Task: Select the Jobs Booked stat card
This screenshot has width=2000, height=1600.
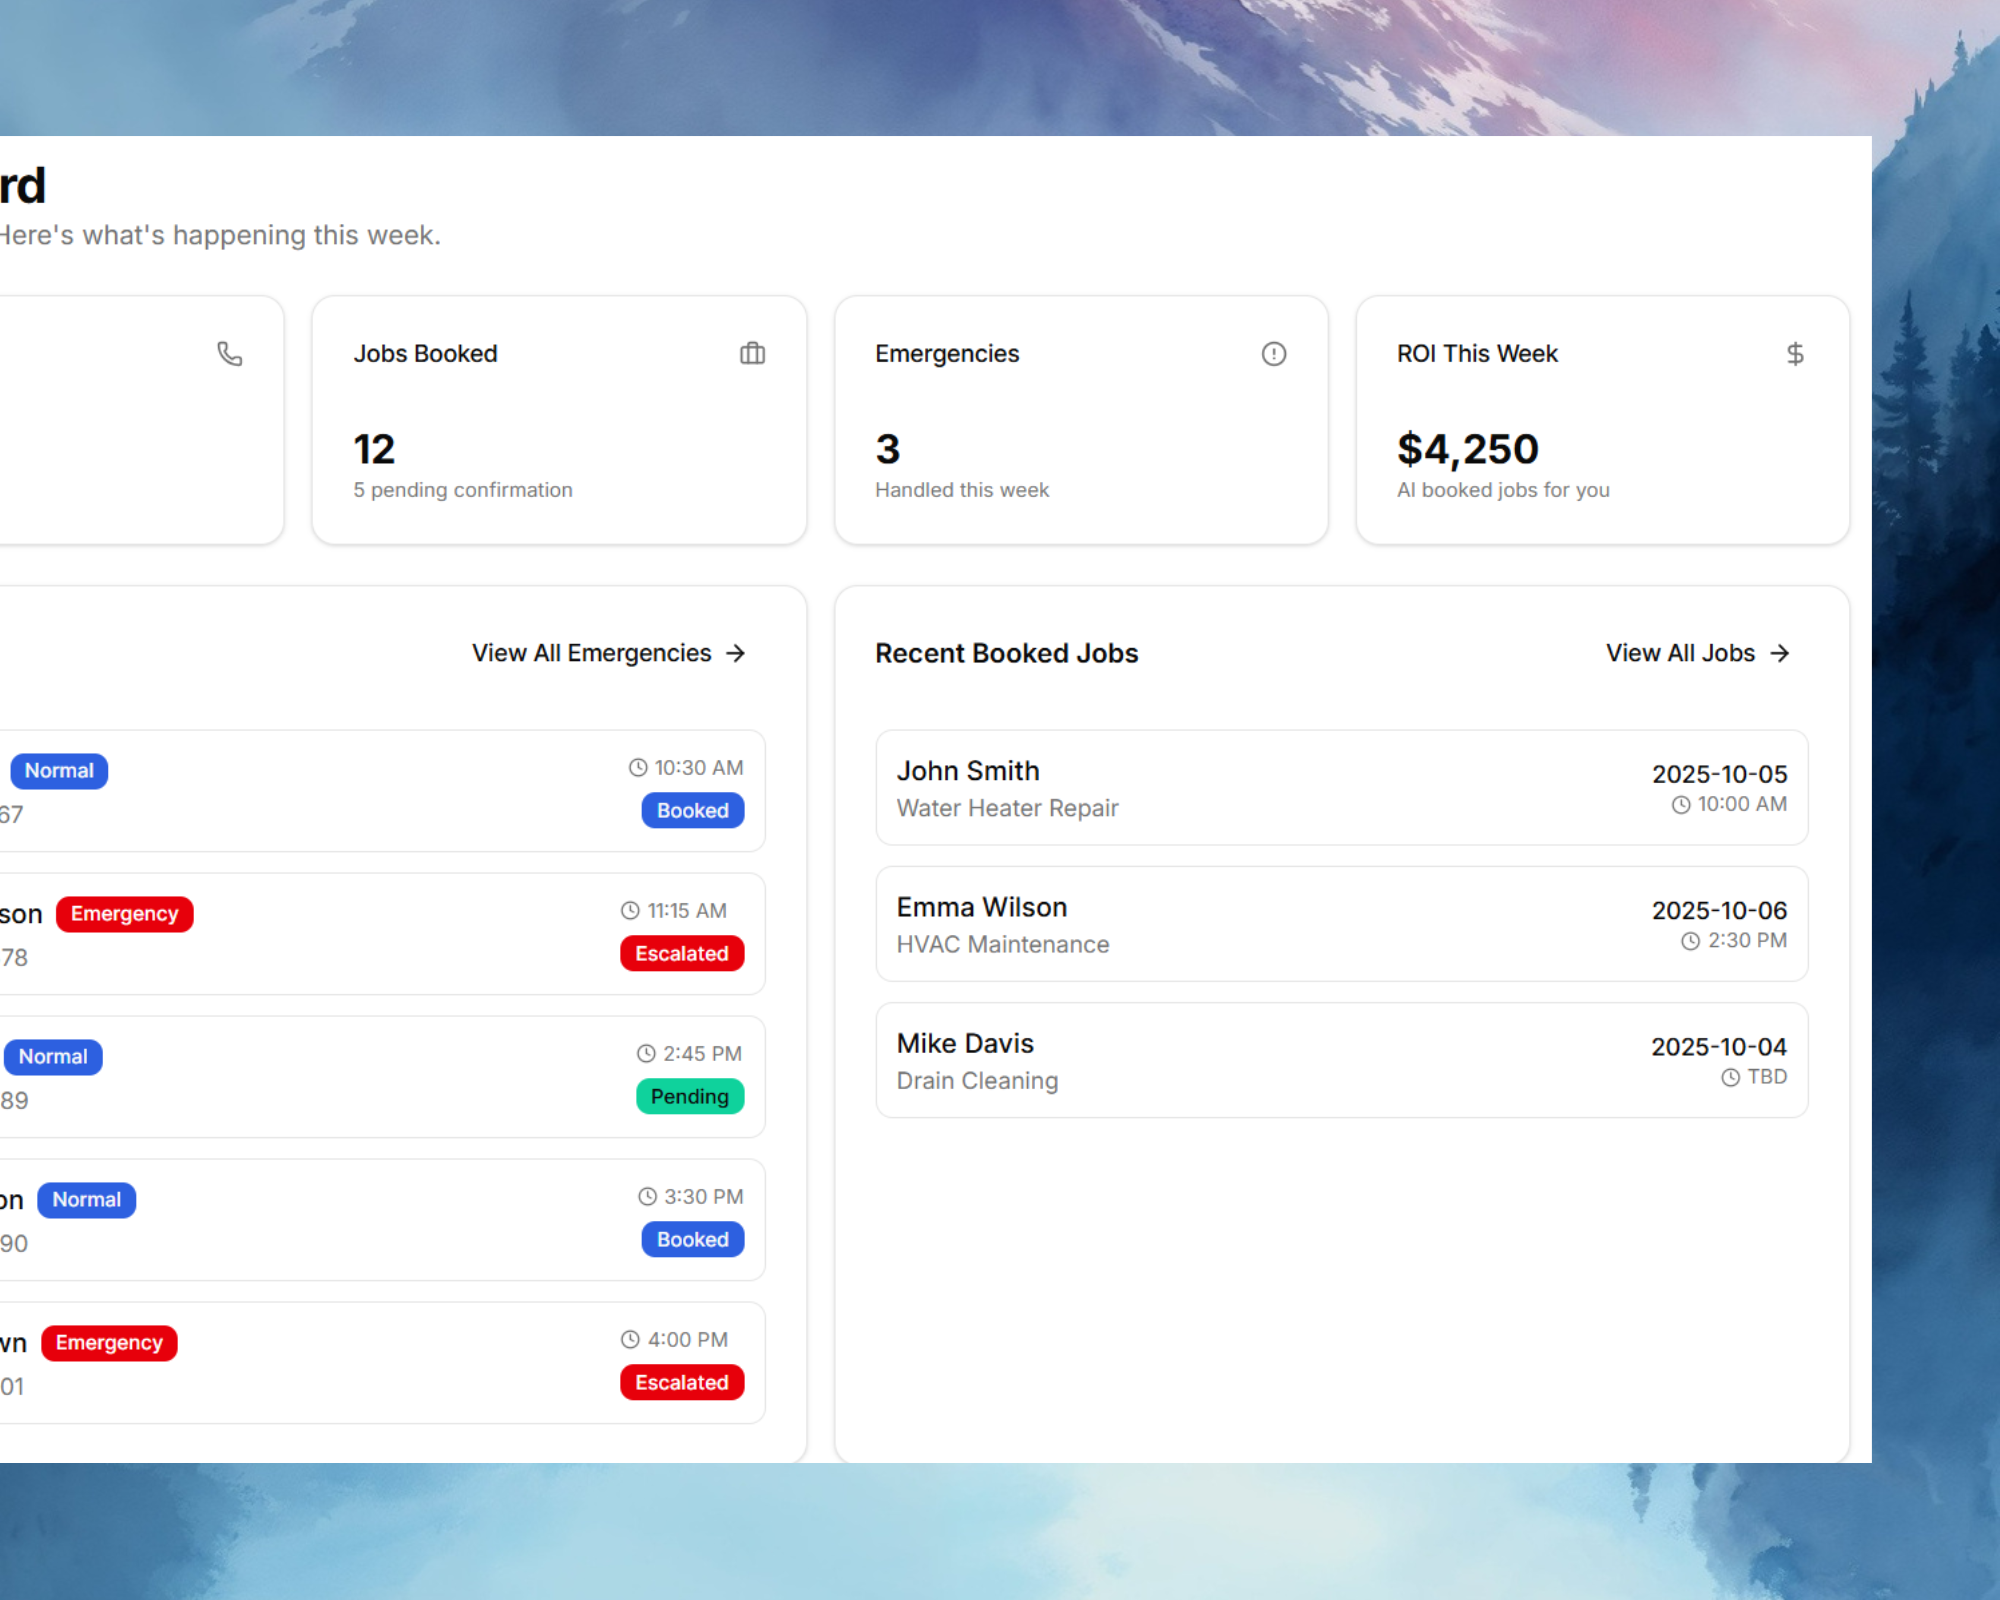Action: pos(559,420)
